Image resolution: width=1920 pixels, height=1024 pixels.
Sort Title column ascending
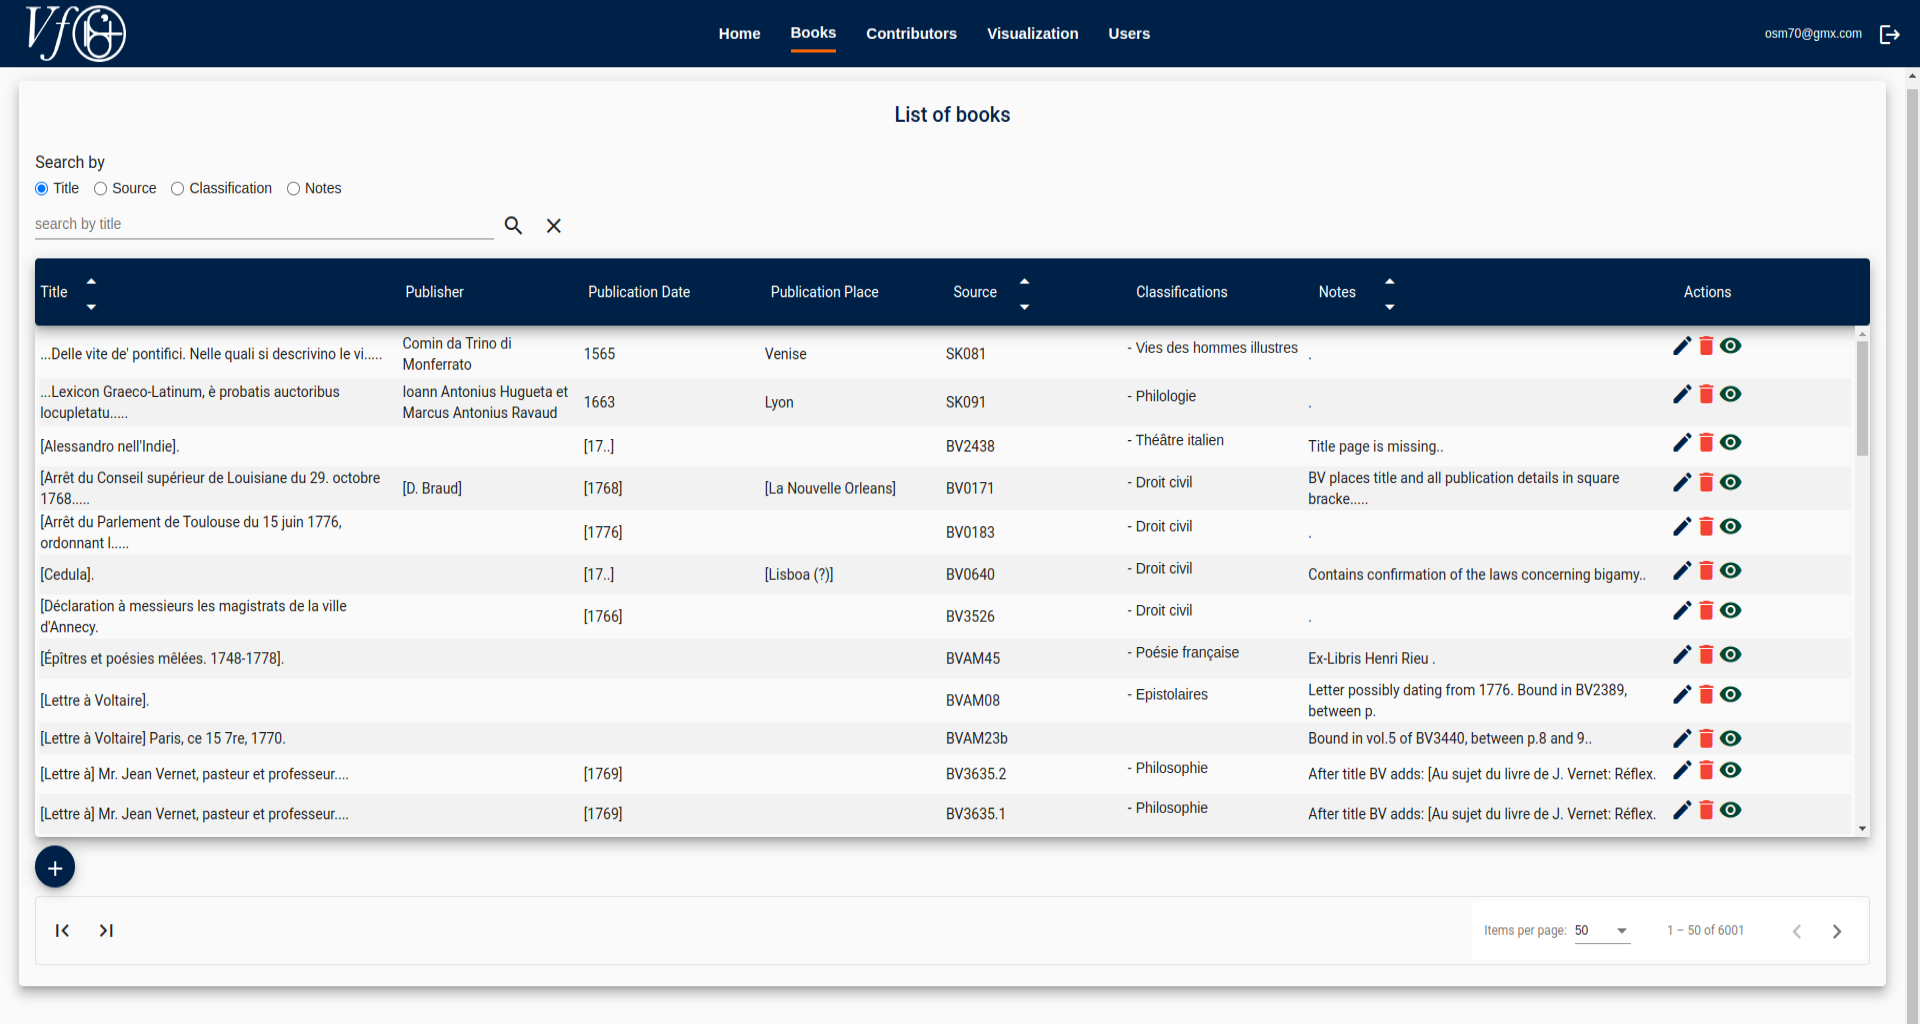(91, 281)
